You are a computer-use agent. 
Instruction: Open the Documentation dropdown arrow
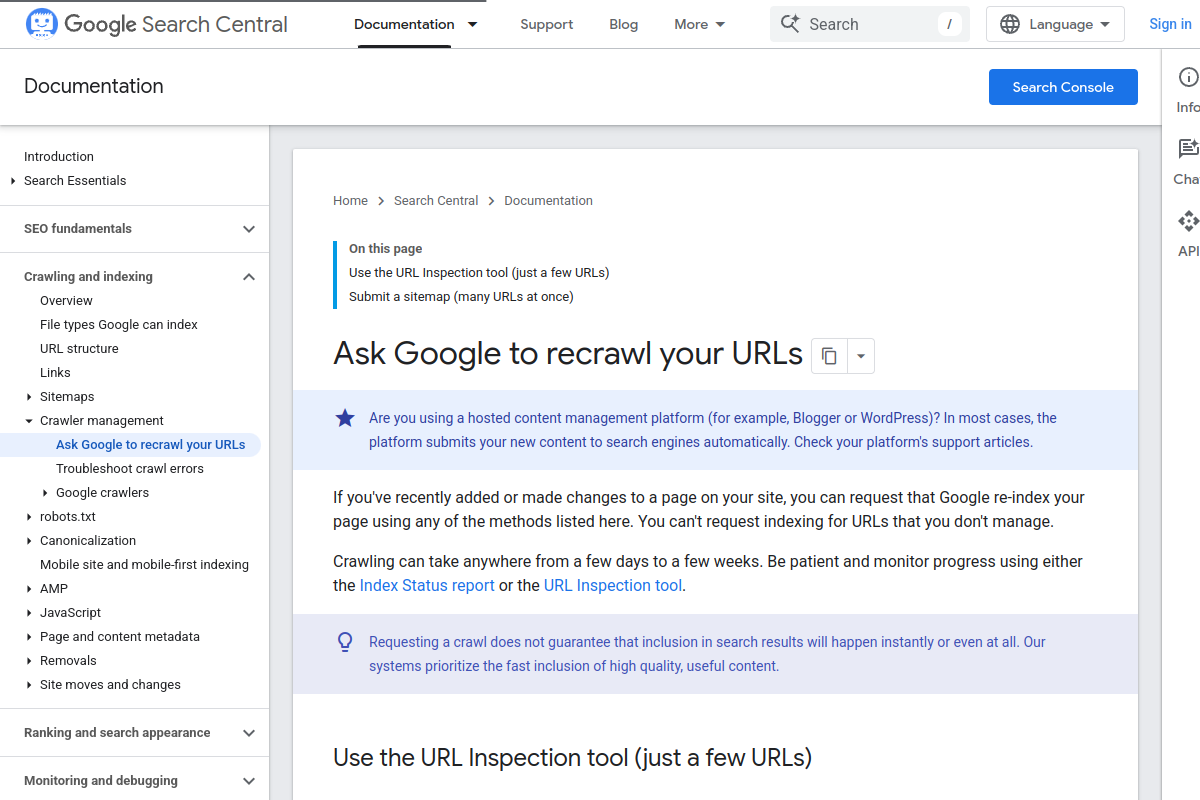(472, 24)
